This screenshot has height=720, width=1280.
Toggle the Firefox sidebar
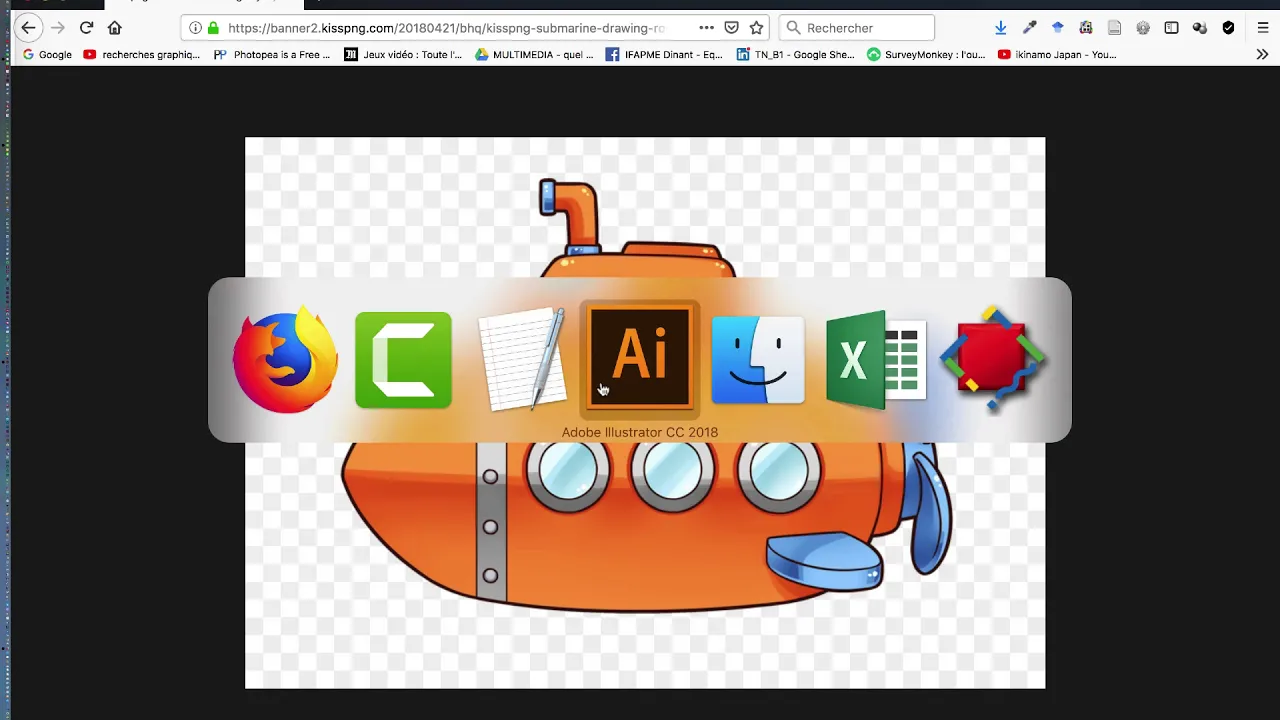1171,28
